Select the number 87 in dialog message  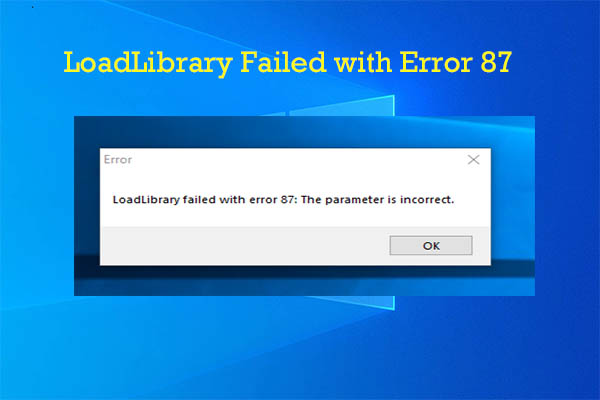[287, 200]
